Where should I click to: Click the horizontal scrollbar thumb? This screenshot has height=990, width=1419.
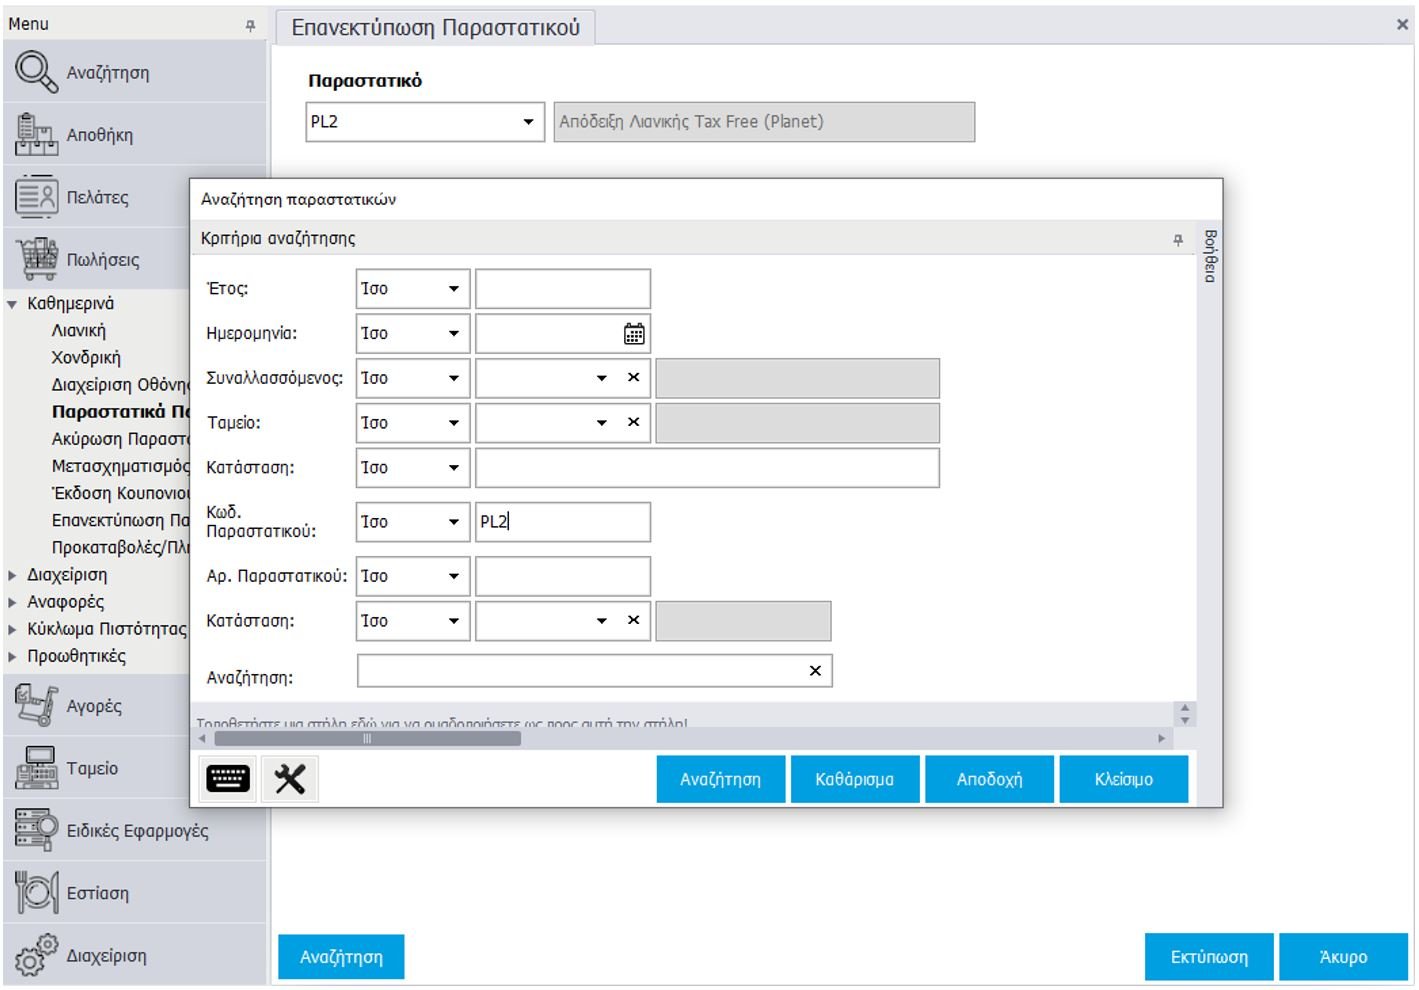tap(367, 739)
